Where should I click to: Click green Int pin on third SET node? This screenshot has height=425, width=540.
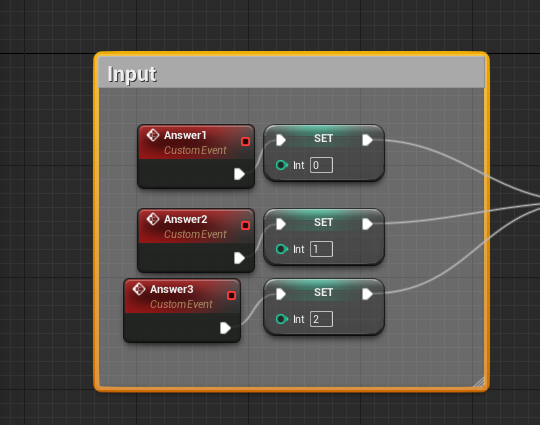pos(281,319)
